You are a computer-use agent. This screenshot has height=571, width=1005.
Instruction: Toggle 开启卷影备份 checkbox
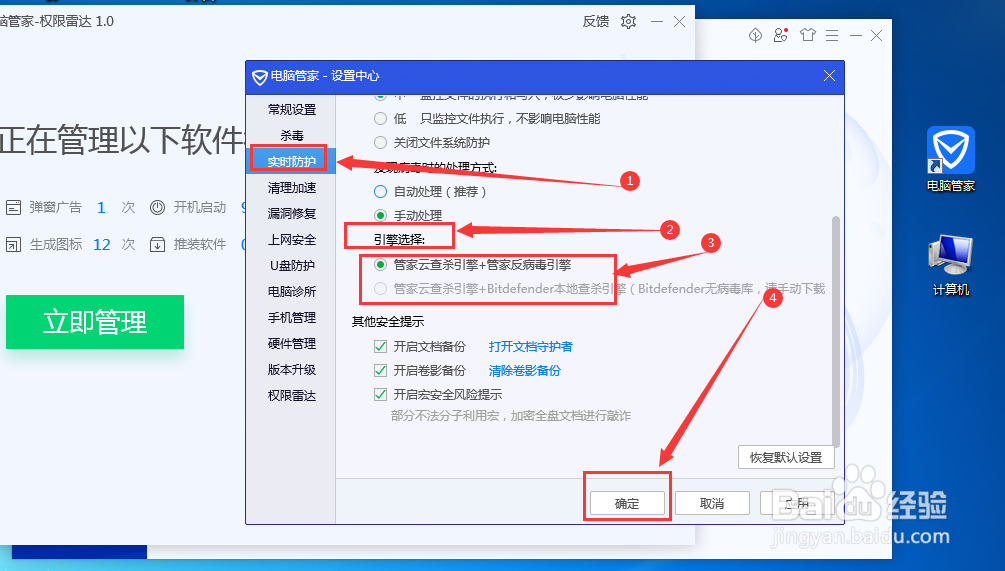pyautogui.click(x=380, y=370)
